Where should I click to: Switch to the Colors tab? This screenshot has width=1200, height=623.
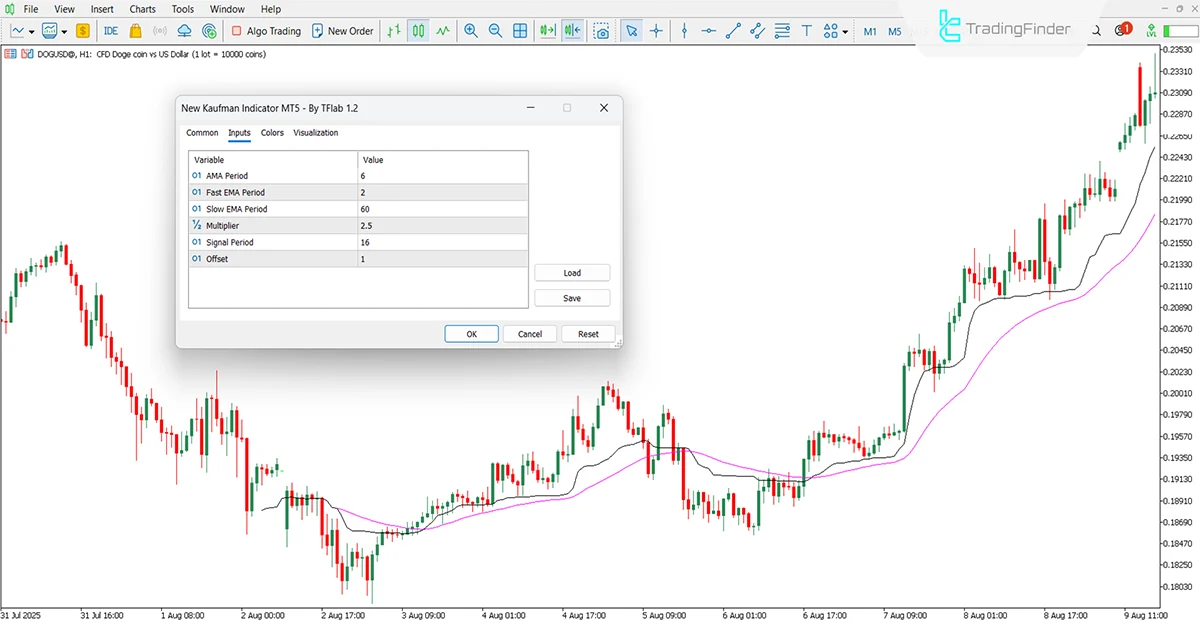pos(271,132)
